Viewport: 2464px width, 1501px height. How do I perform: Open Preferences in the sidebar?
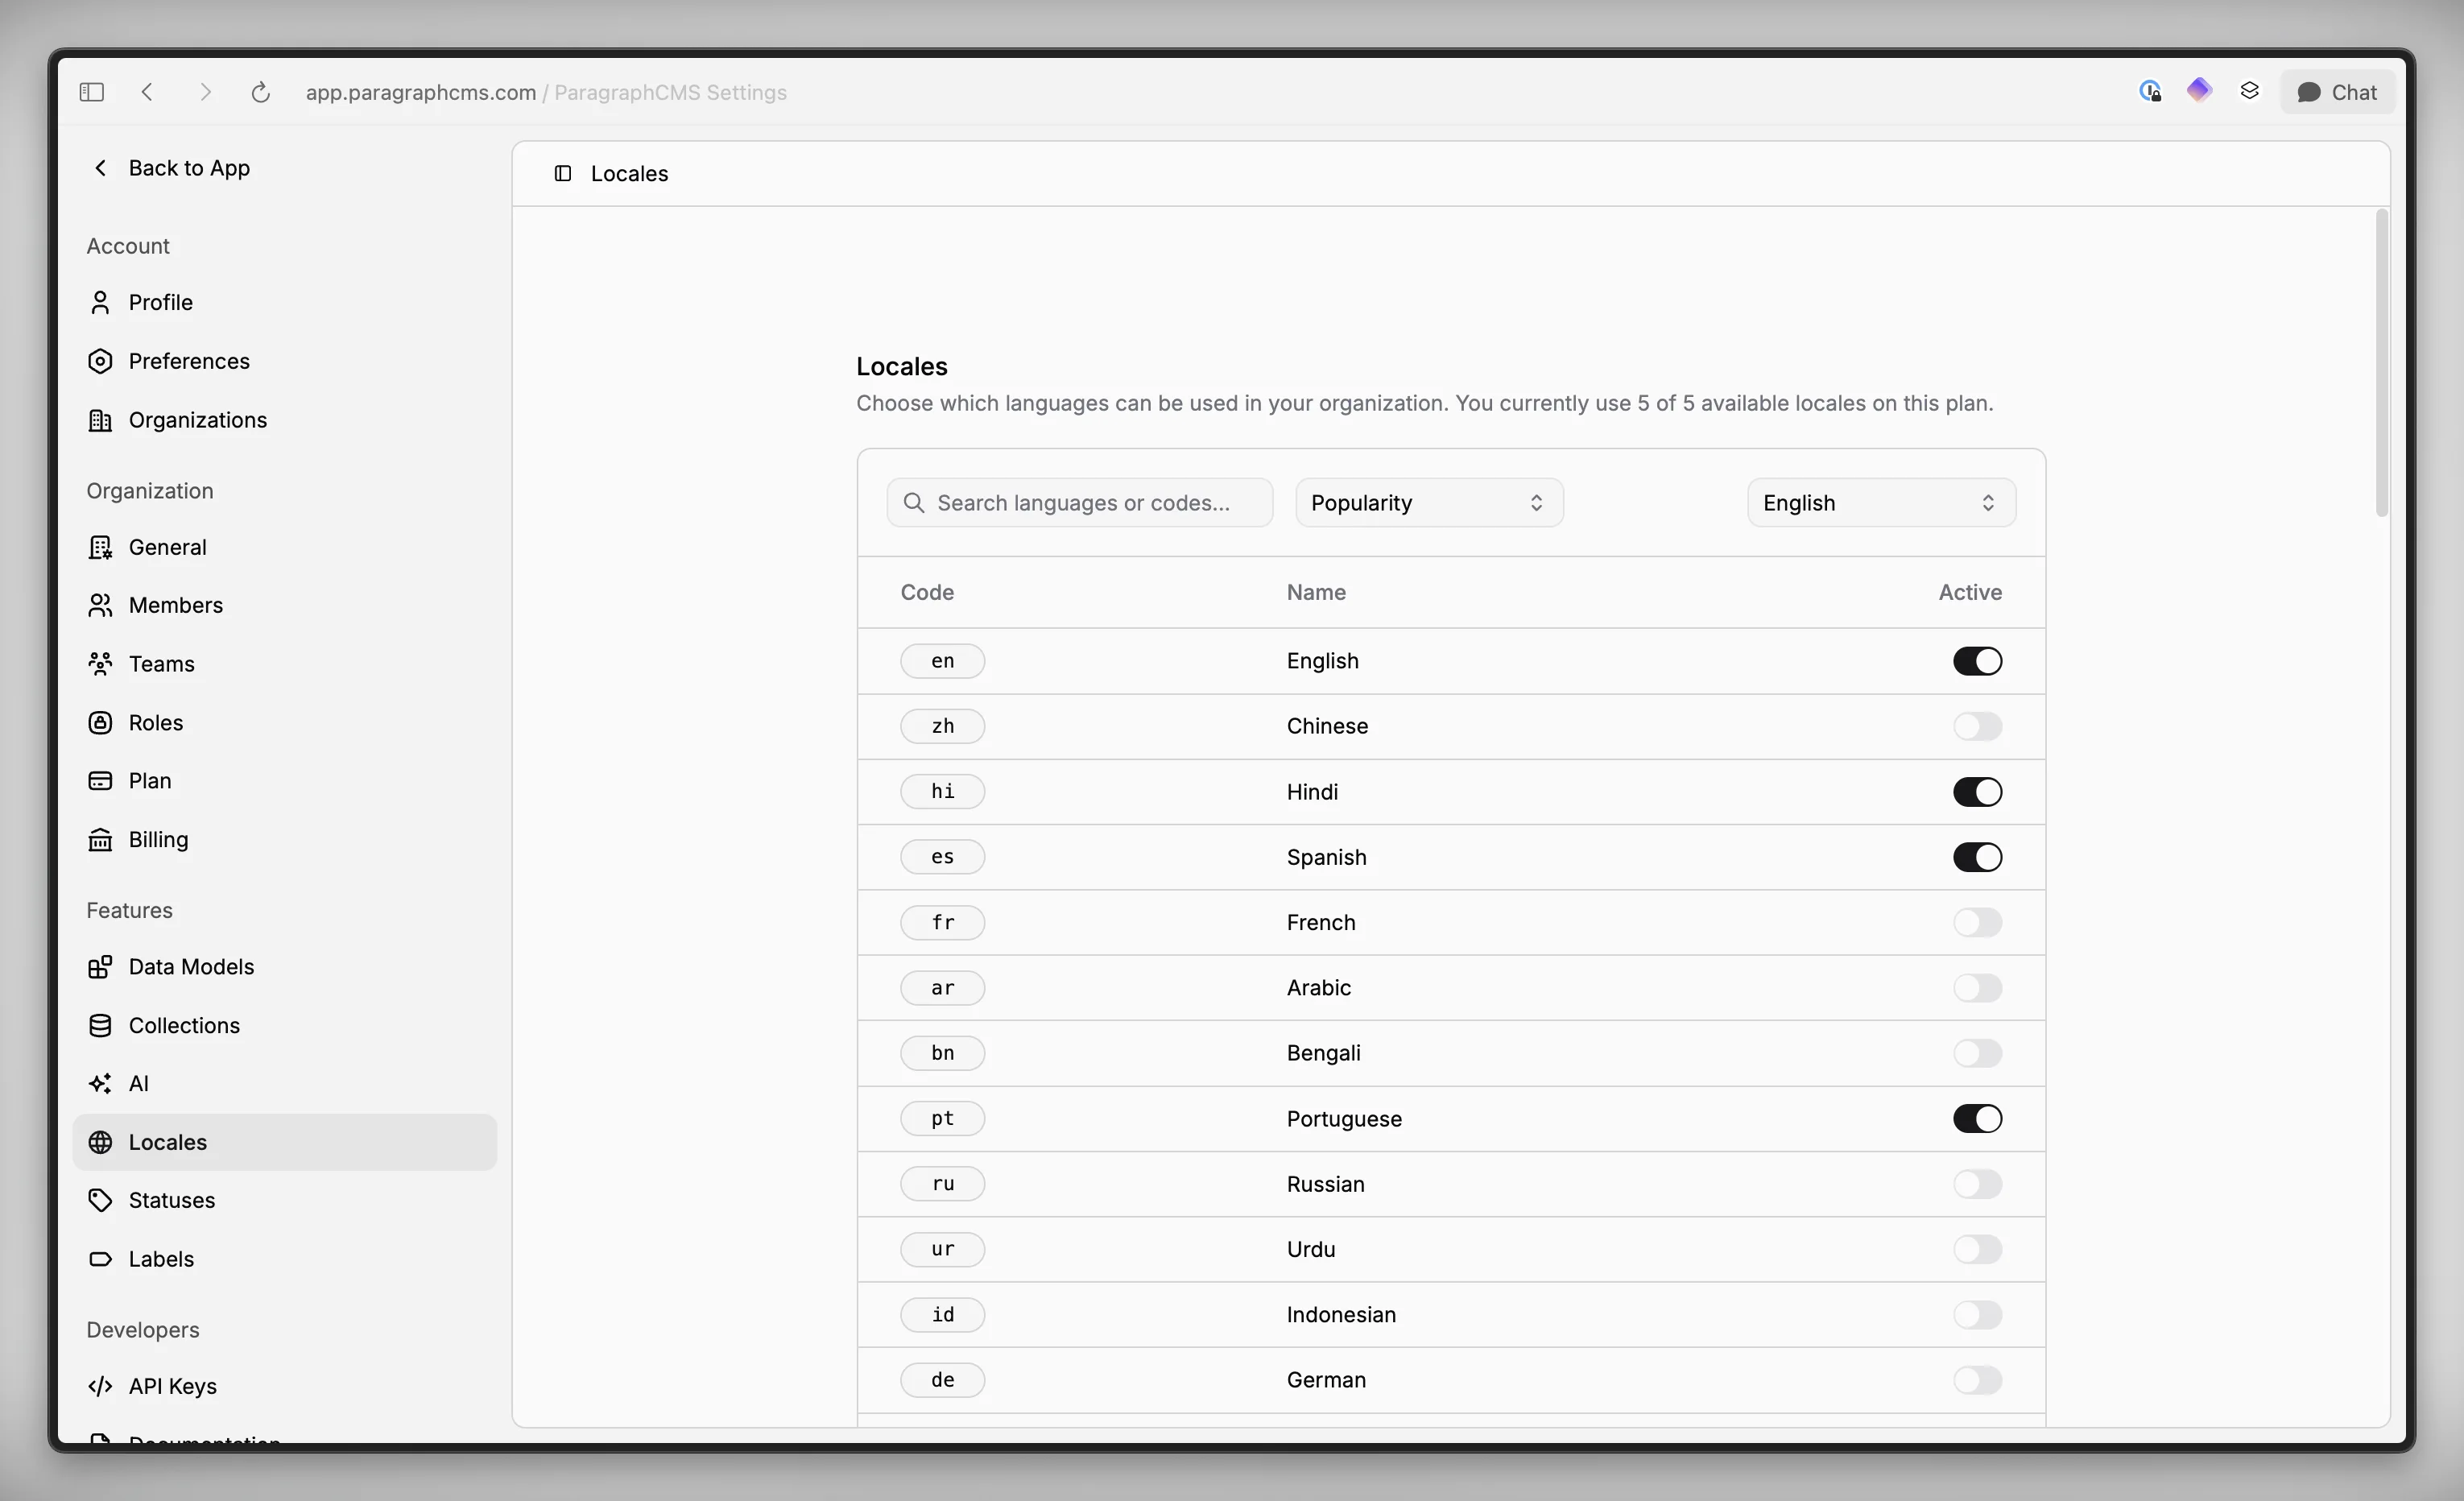coord(285,361)
